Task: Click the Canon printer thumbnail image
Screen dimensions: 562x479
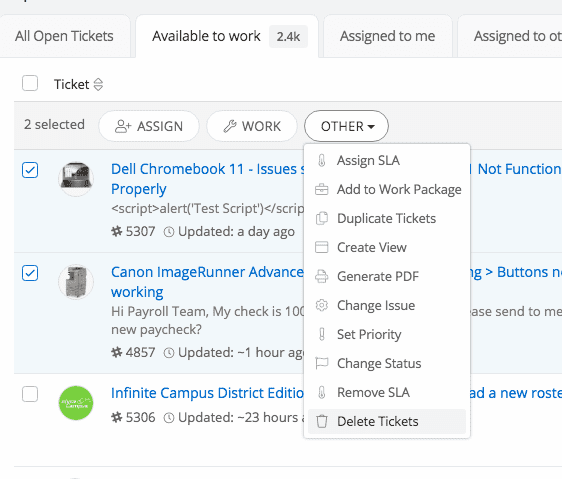Action: point(76,282)
